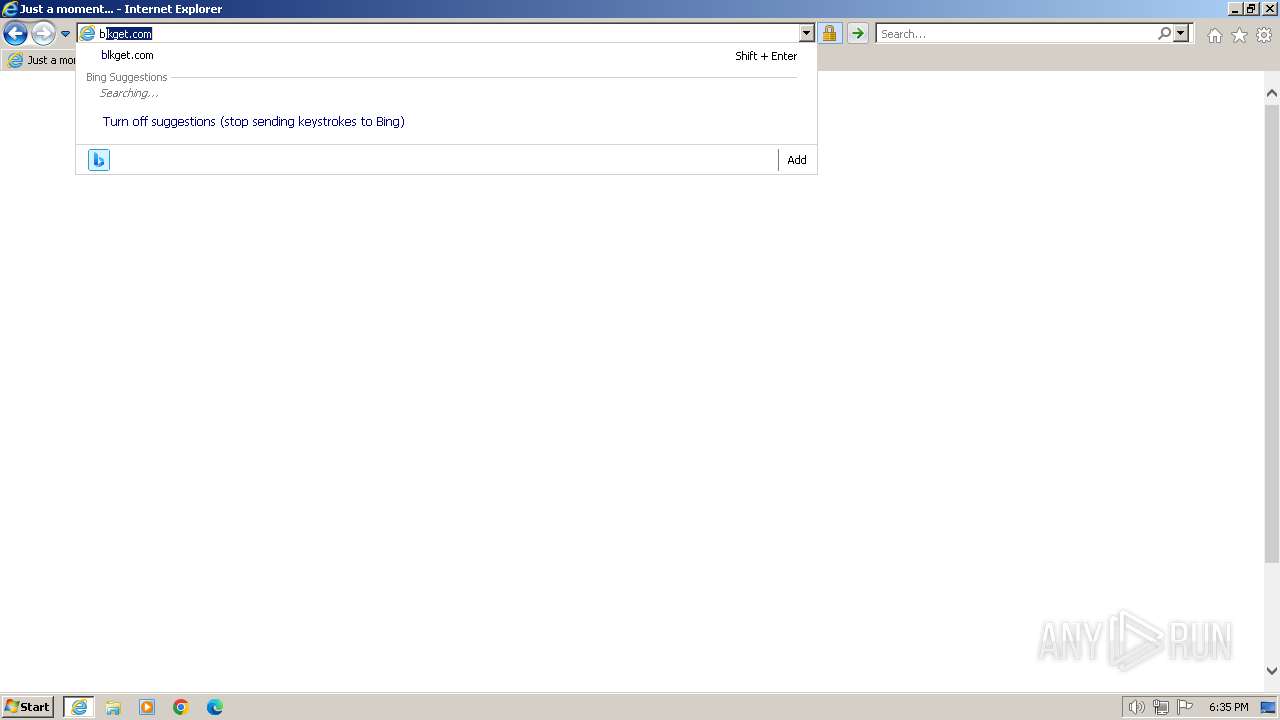Go to Home page icon

1214,35
